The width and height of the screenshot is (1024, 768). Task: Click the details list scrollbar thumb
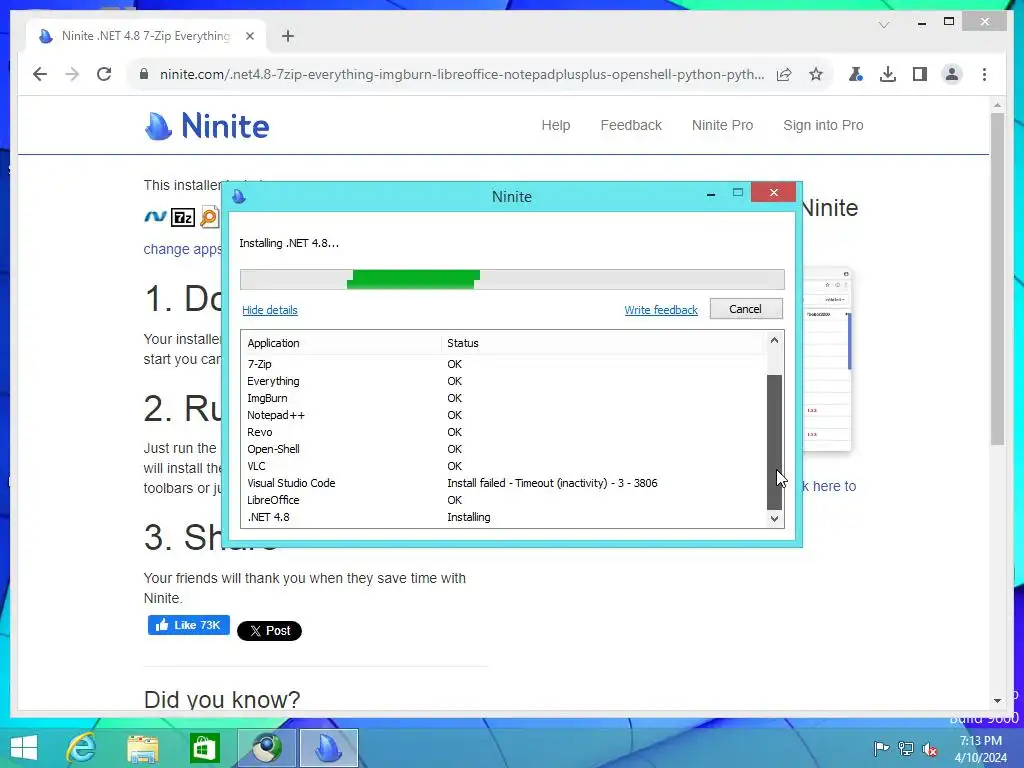(x=774, y=442)
